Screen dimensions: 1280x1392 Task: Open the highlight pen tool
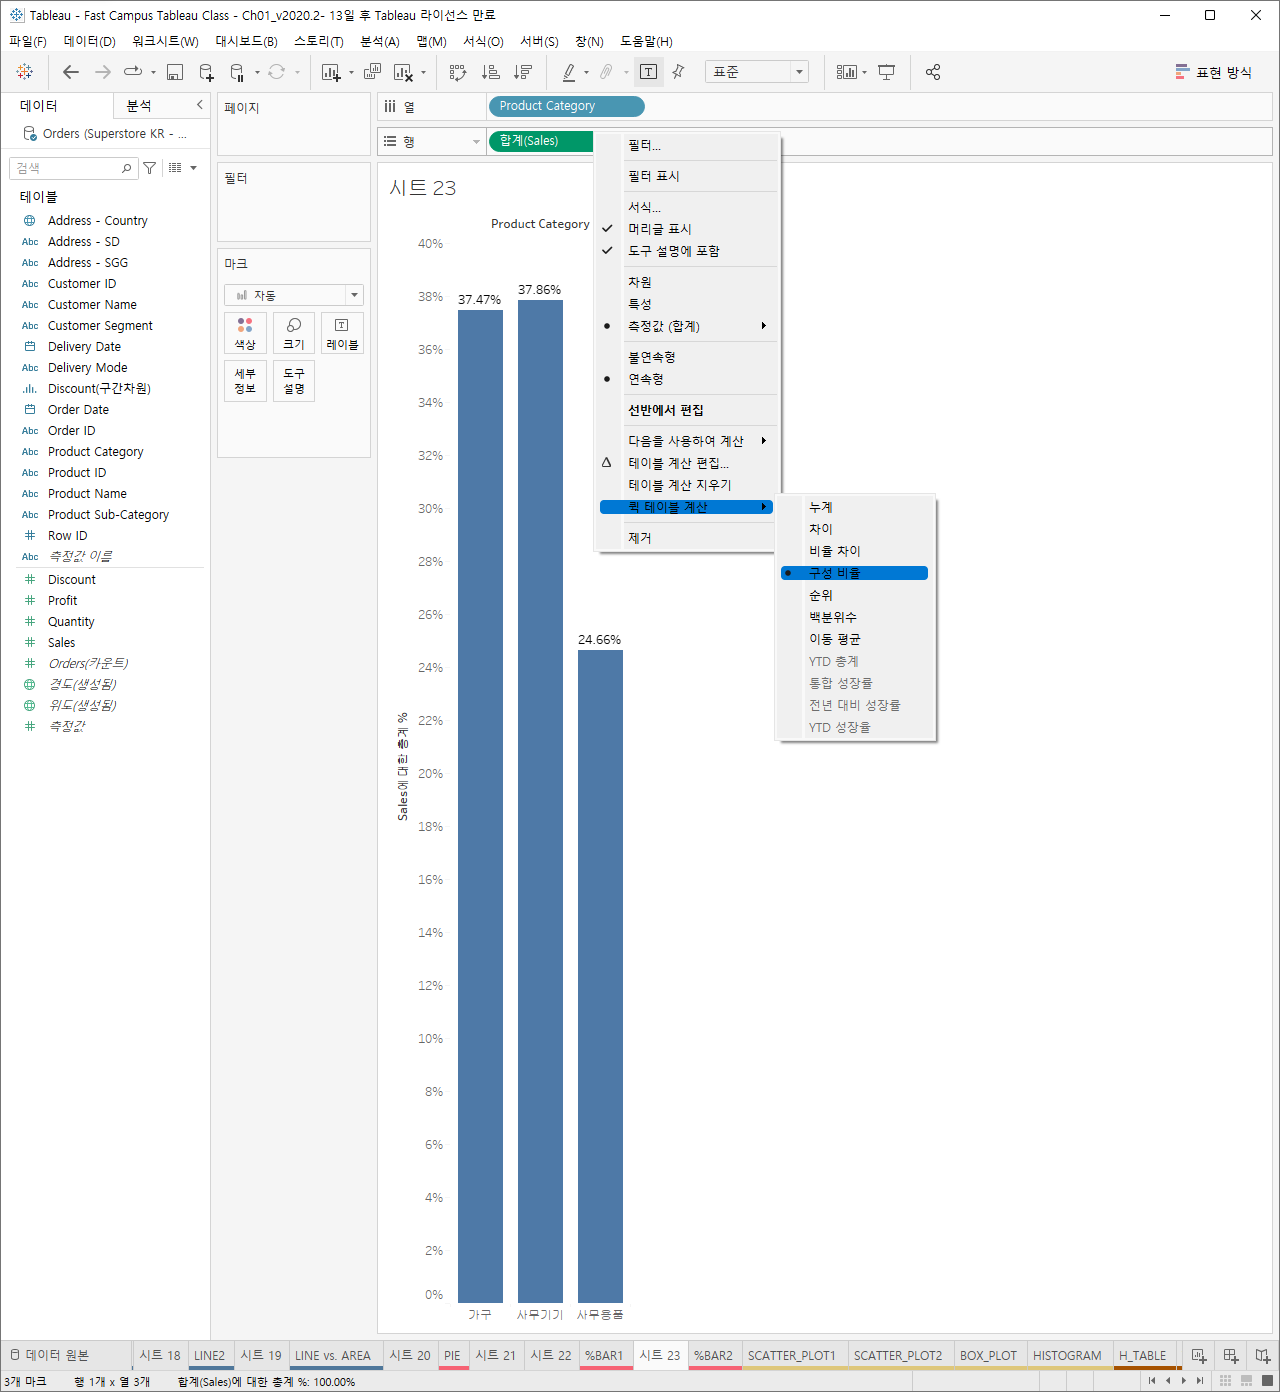[569, 72]
